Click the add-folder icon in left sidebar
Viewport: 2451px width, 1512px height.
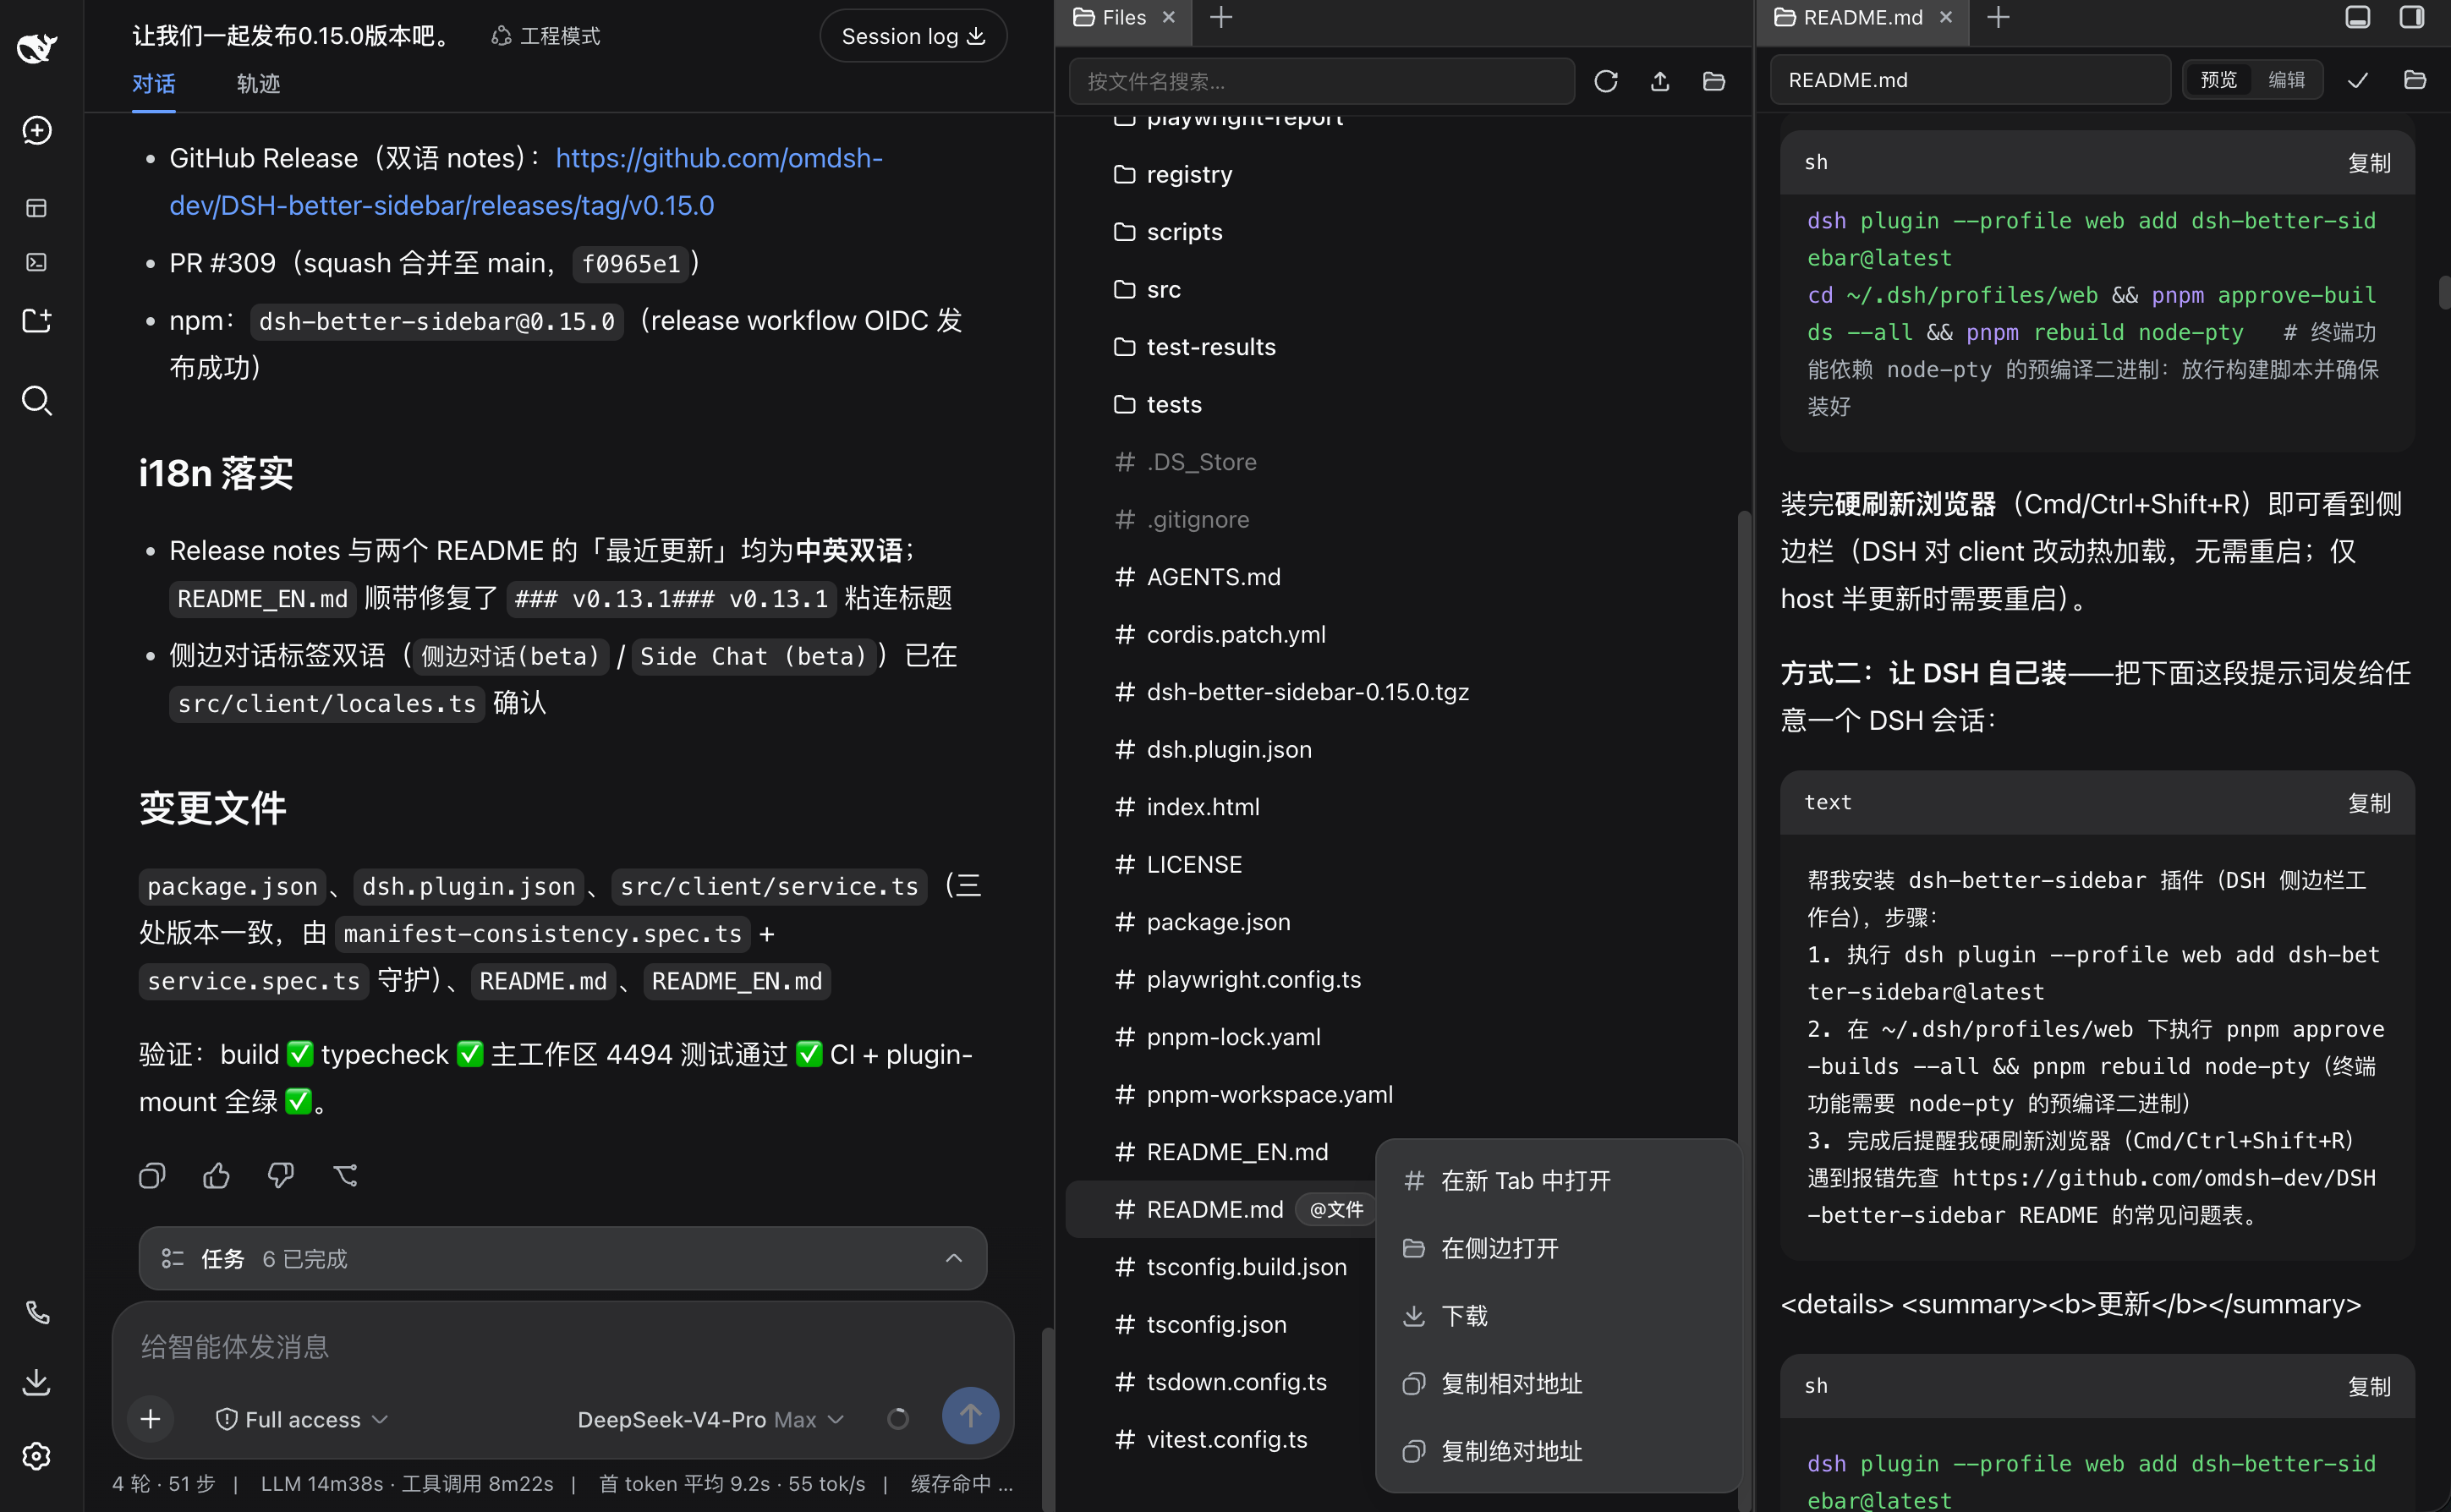coord(37,320)
